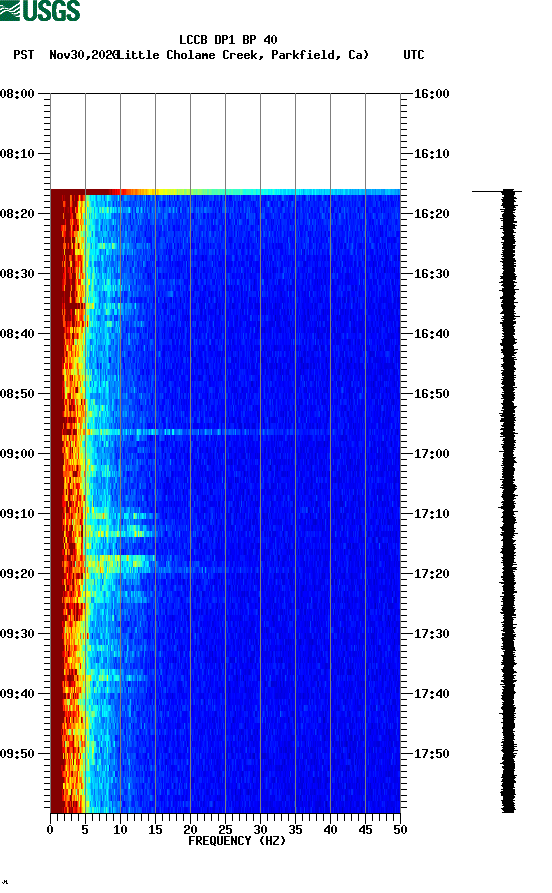
Task: Click the 35 Hz frequency tick label
Action: 295,830
